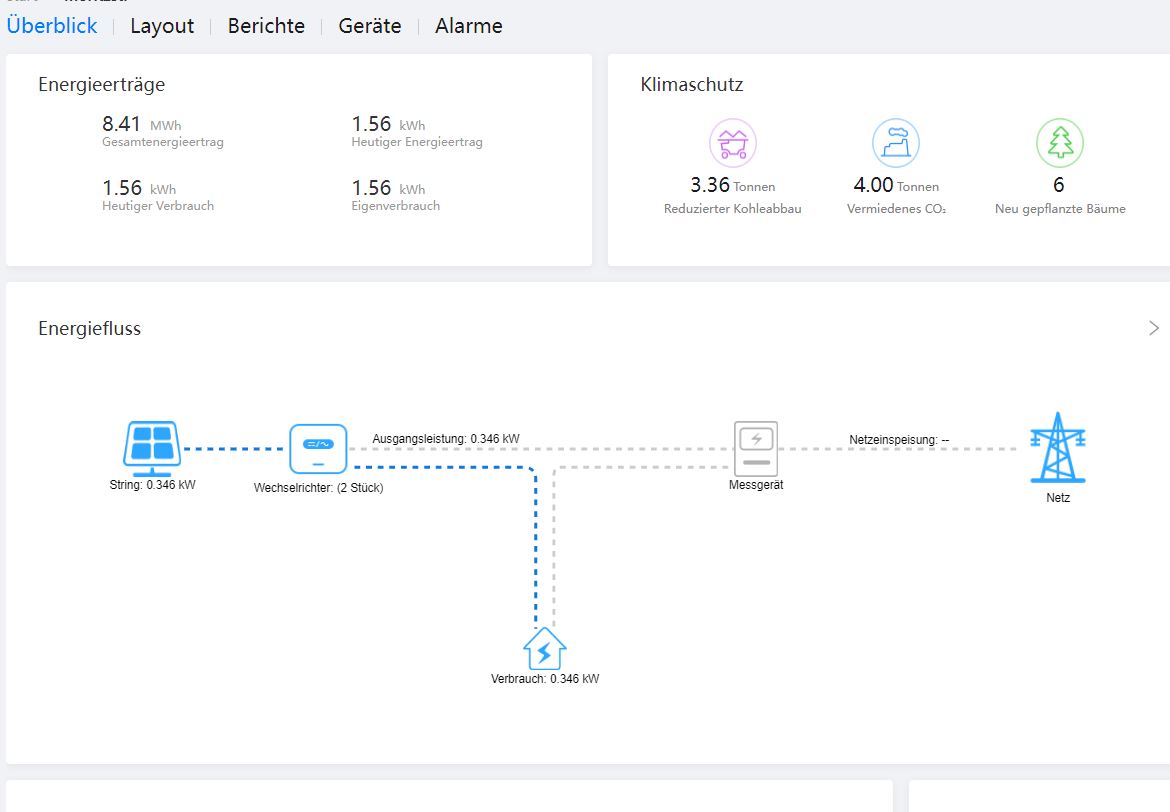Click the Netz power tower icon
The image size is (1170, 812).
tap(1057, 447)
